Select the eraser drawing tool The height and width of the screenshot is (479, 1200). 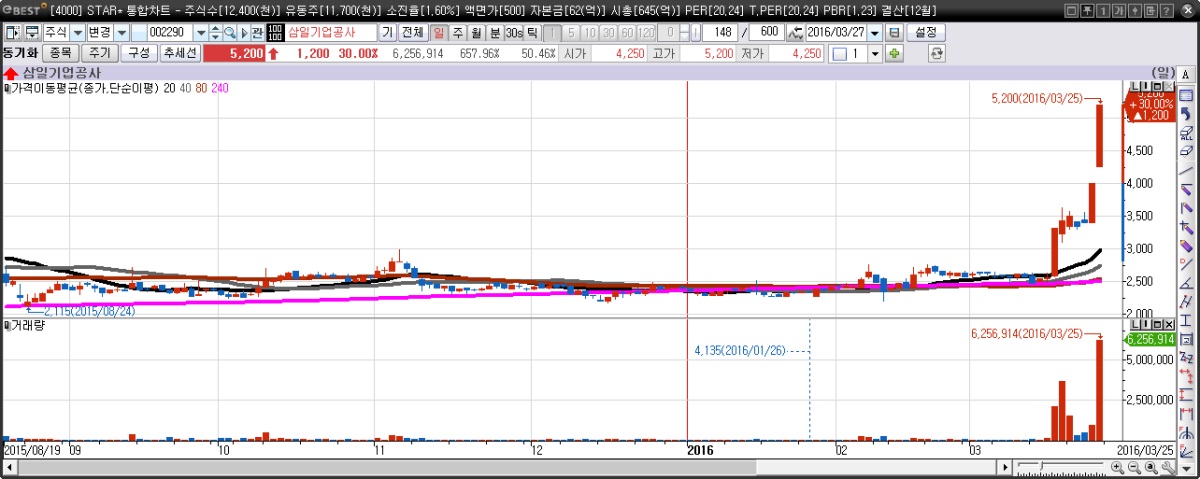point(1186,151)
